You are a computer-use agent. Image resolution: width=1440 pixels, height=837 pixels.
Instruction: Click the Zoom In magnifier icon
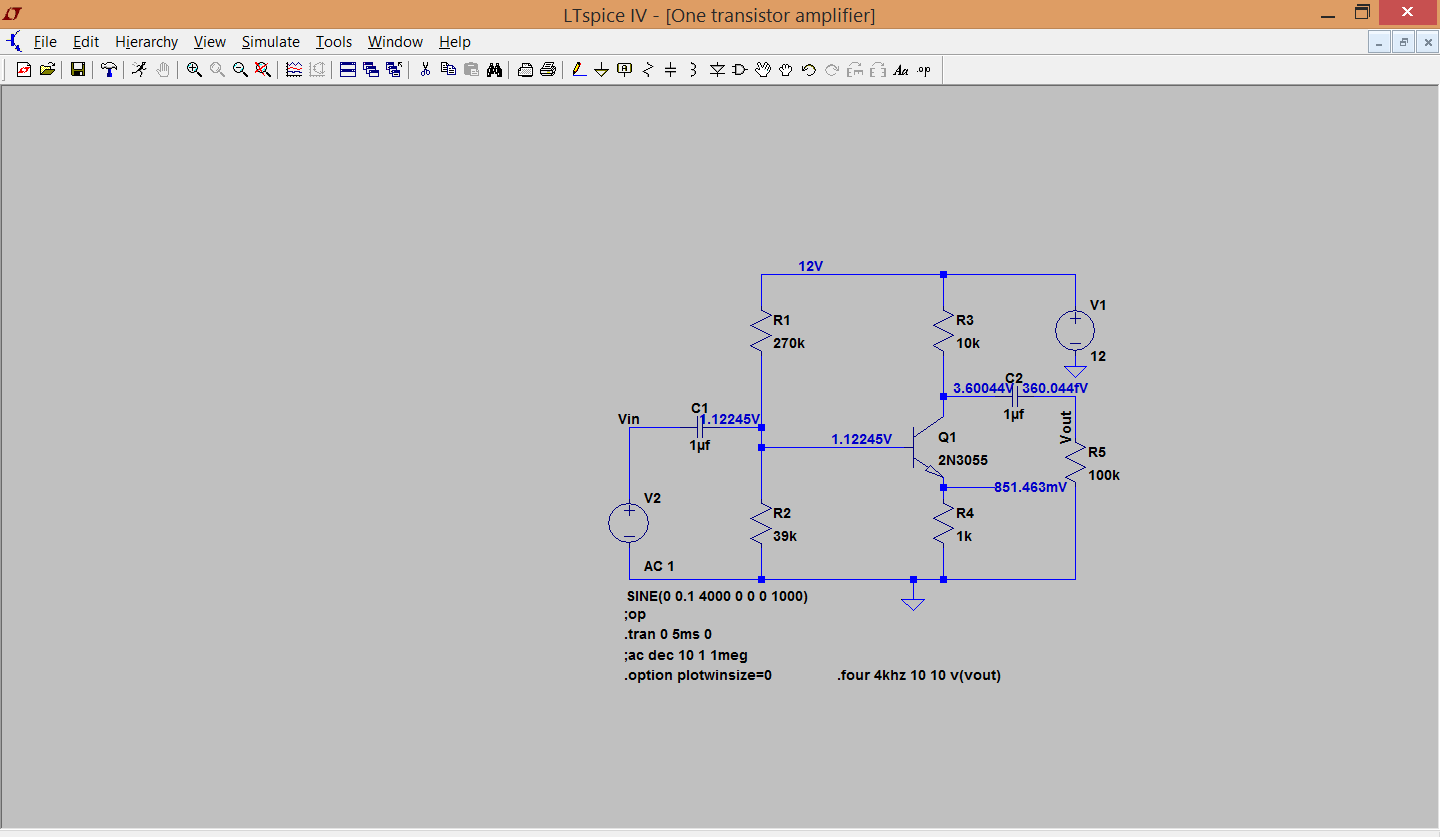tap(194, 69)
